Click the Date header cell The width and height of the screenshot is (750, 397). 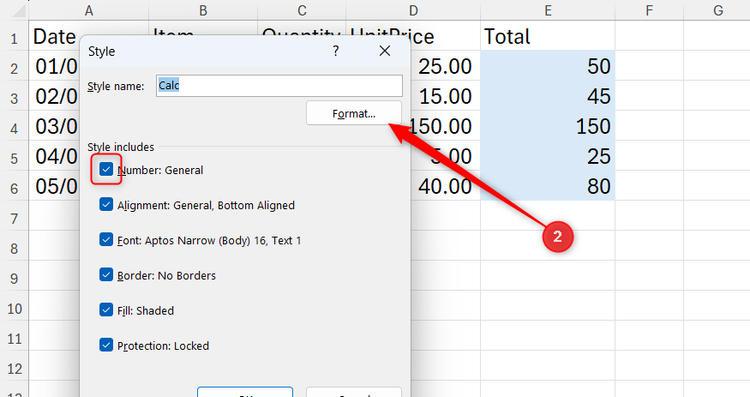click(55, 36)
